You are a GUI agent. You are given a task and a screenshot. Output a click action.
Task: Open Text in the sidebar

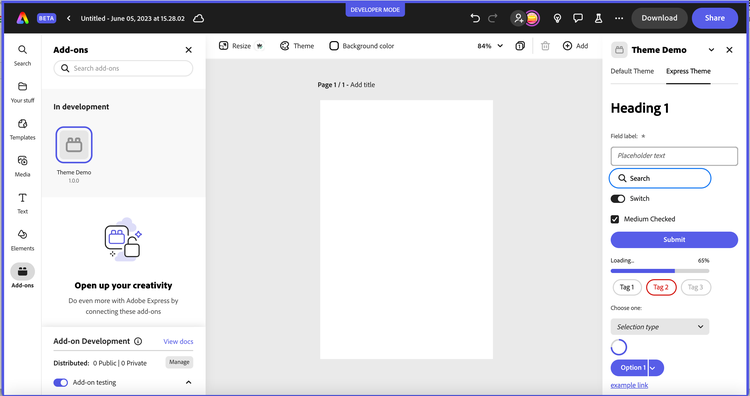tap(22, 203)
